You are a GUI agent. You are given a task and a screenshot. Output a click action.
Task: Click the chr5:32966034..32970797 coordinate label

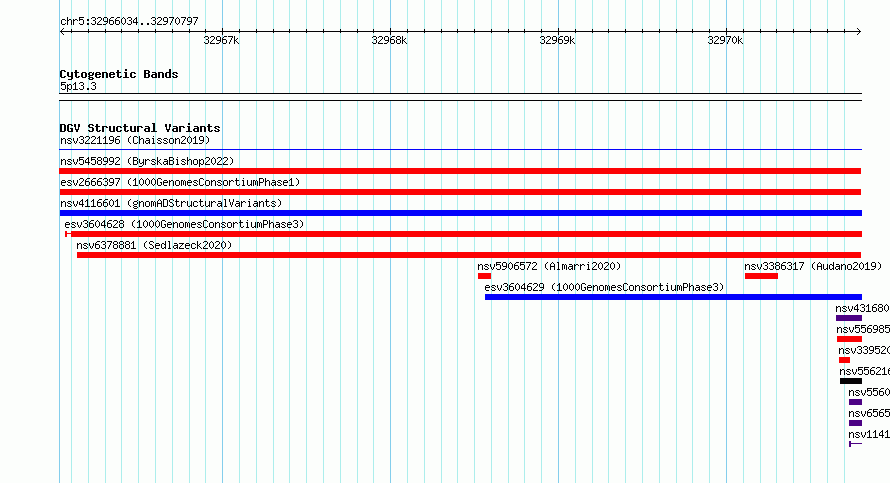(129, 22)
